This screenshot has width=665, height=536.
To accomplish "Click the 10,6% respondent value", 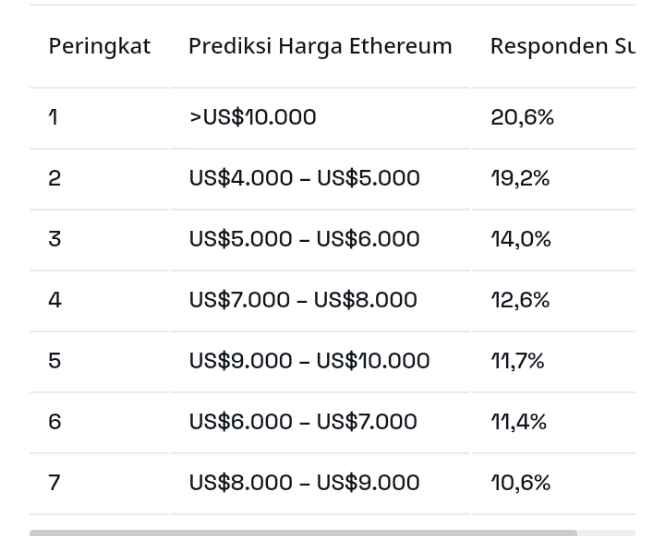I will coord(520,483).
